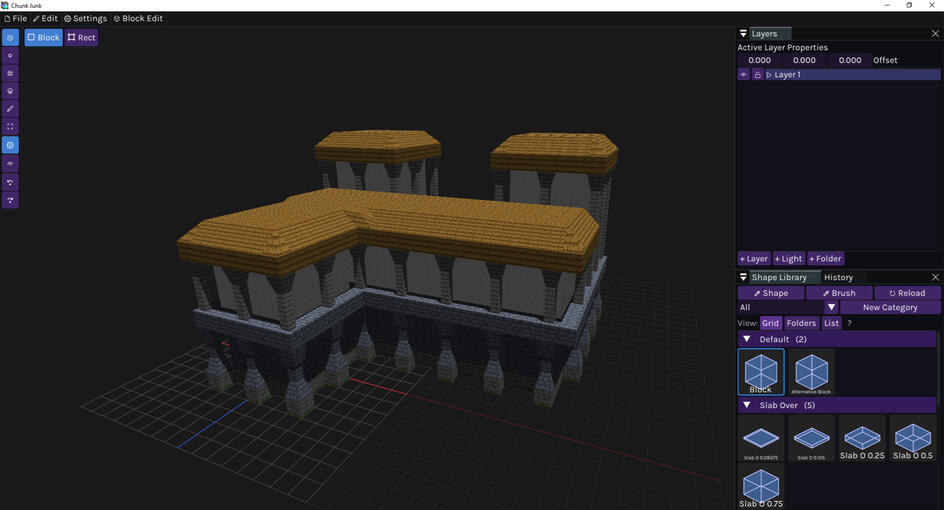Click the highlighted target circle tool icon
The width and height of the screenshot is (944, 510).
pyautogui.click(x=10, y=145)
